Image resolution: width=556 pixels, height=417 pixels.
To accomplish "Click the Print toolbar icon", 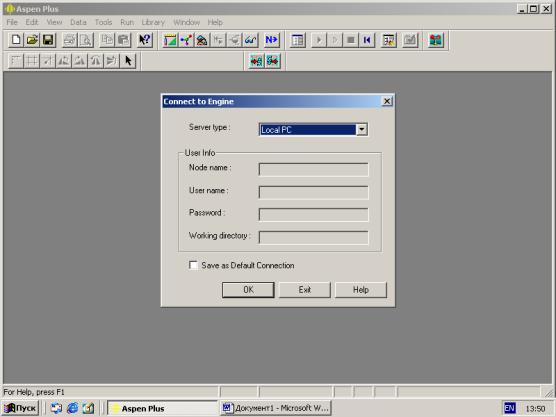I will (x=70, y=40).
